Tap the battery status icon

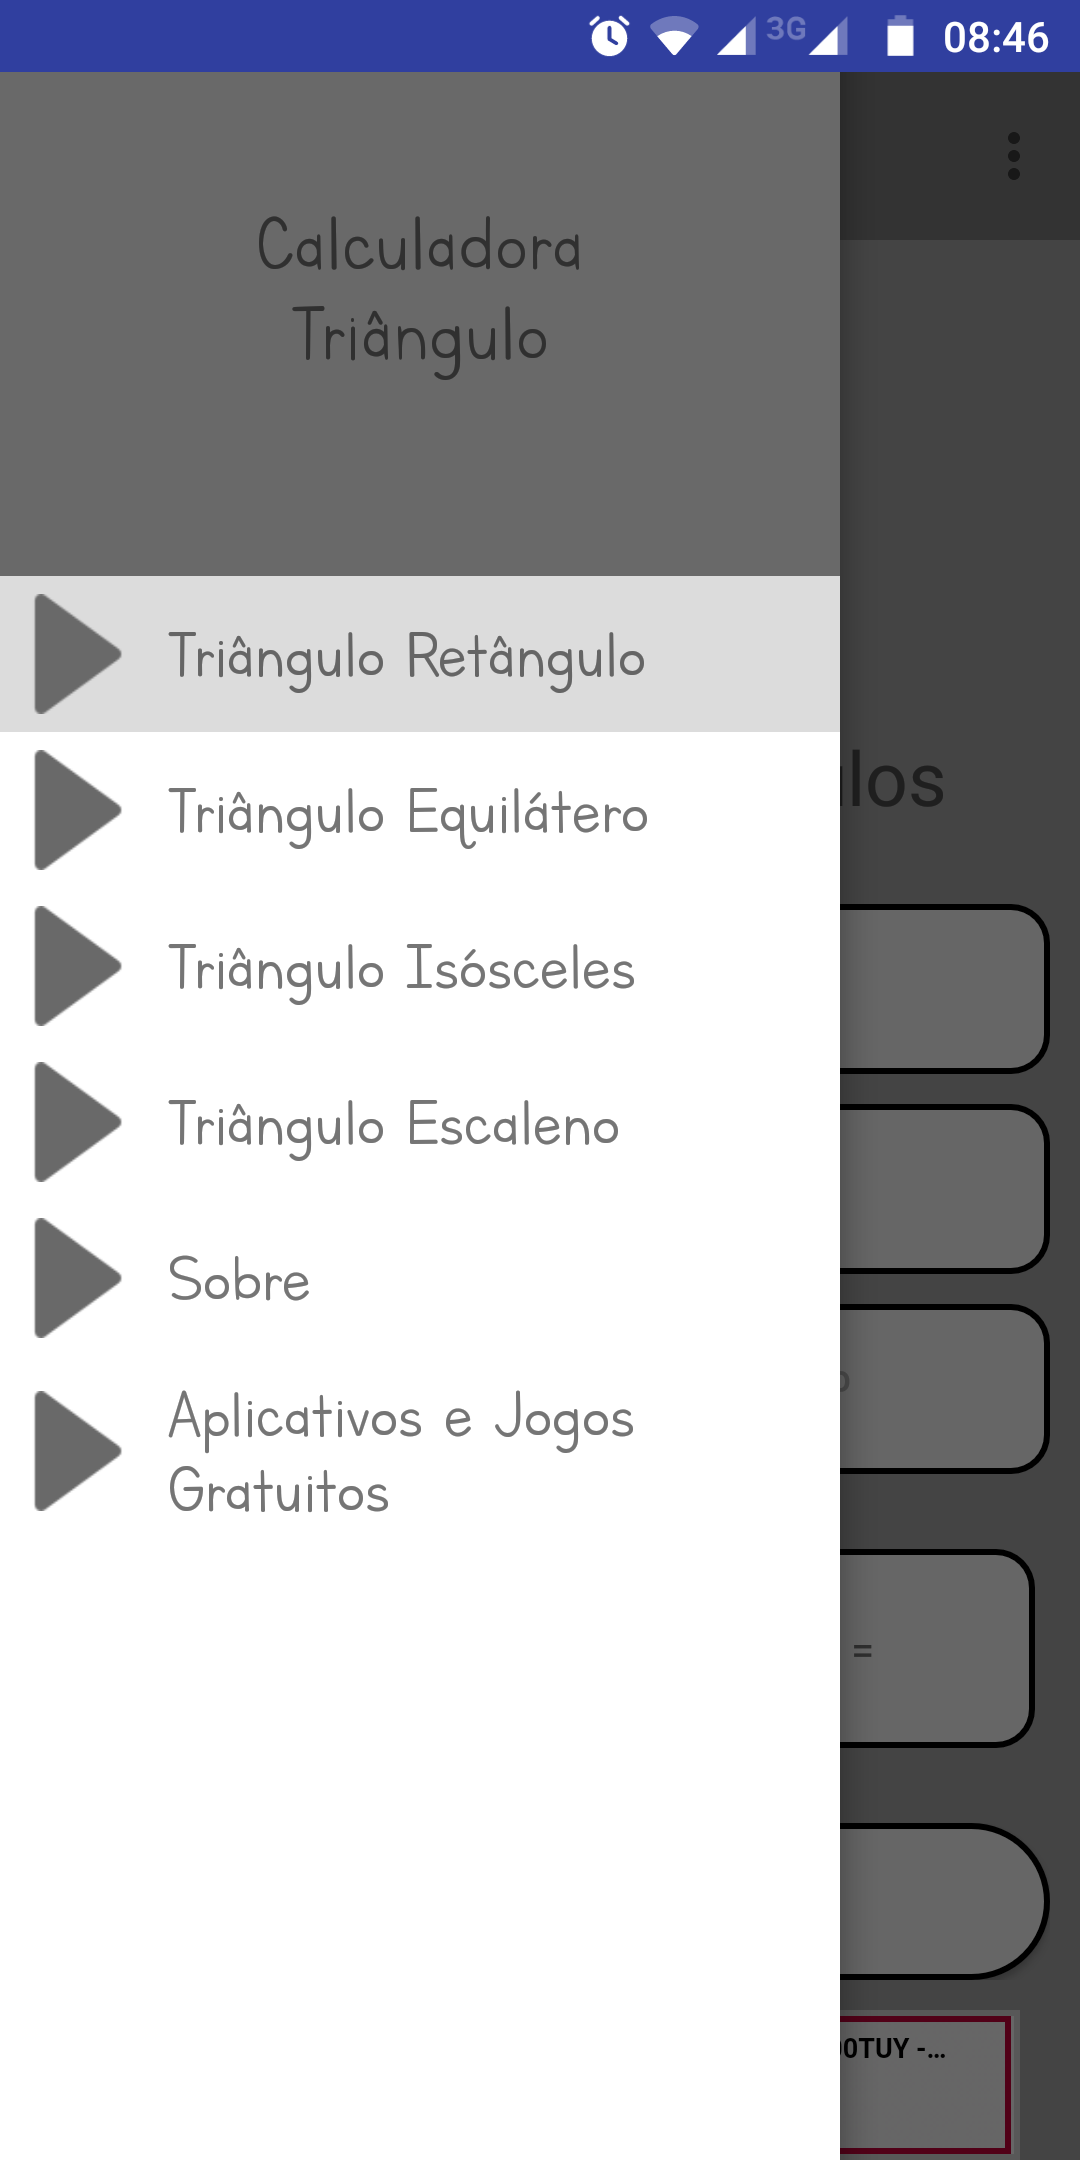pyautogui.click(x=900, y=37)
